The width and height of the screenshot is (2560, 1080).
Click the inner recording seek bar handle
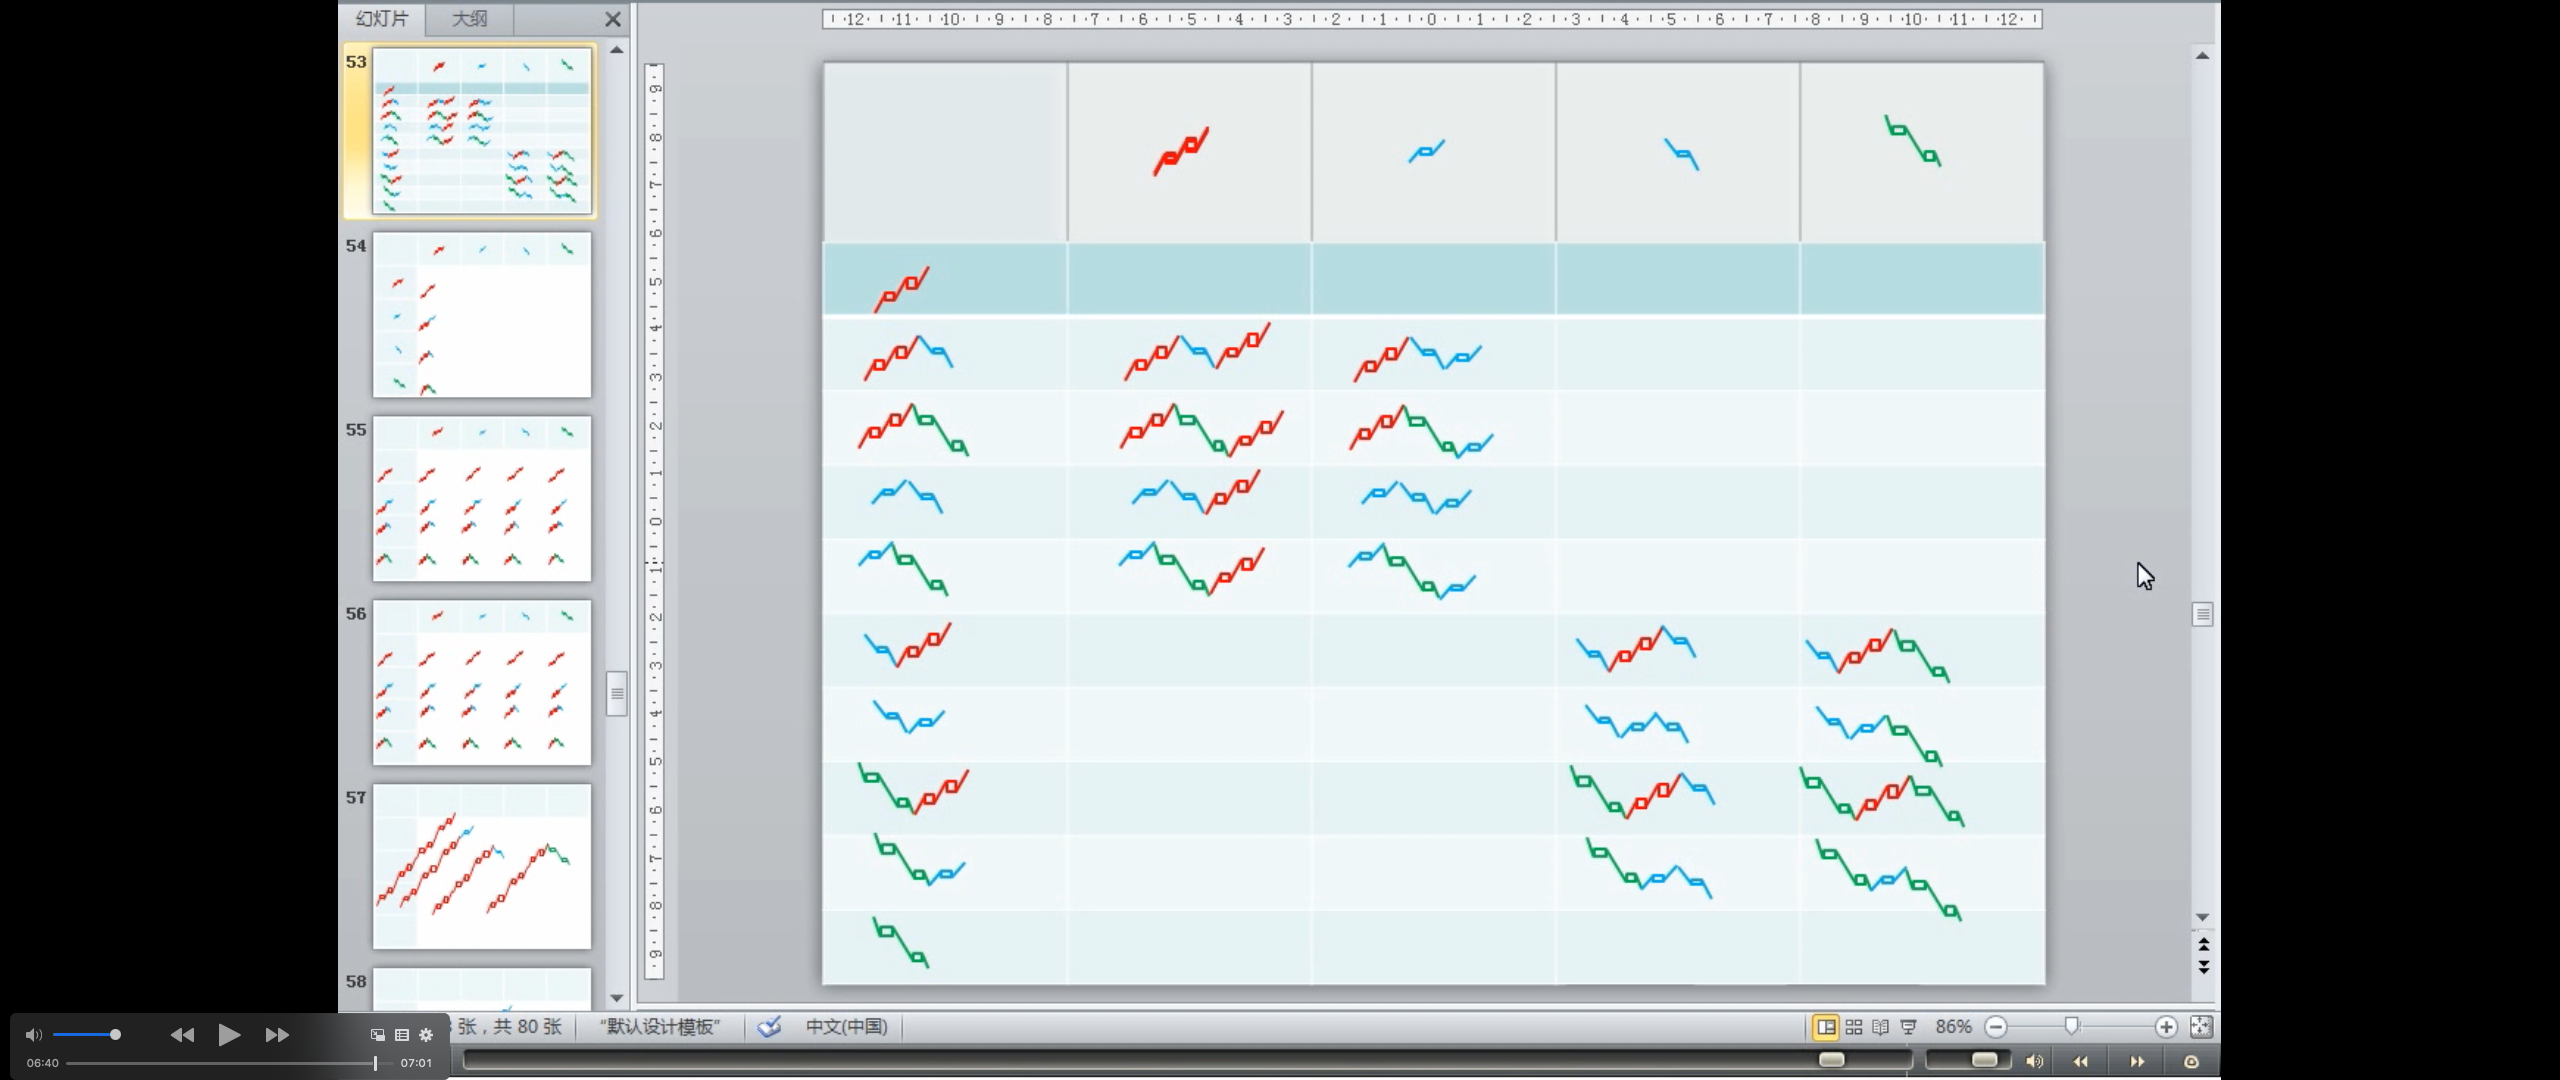point(1831,1060)
